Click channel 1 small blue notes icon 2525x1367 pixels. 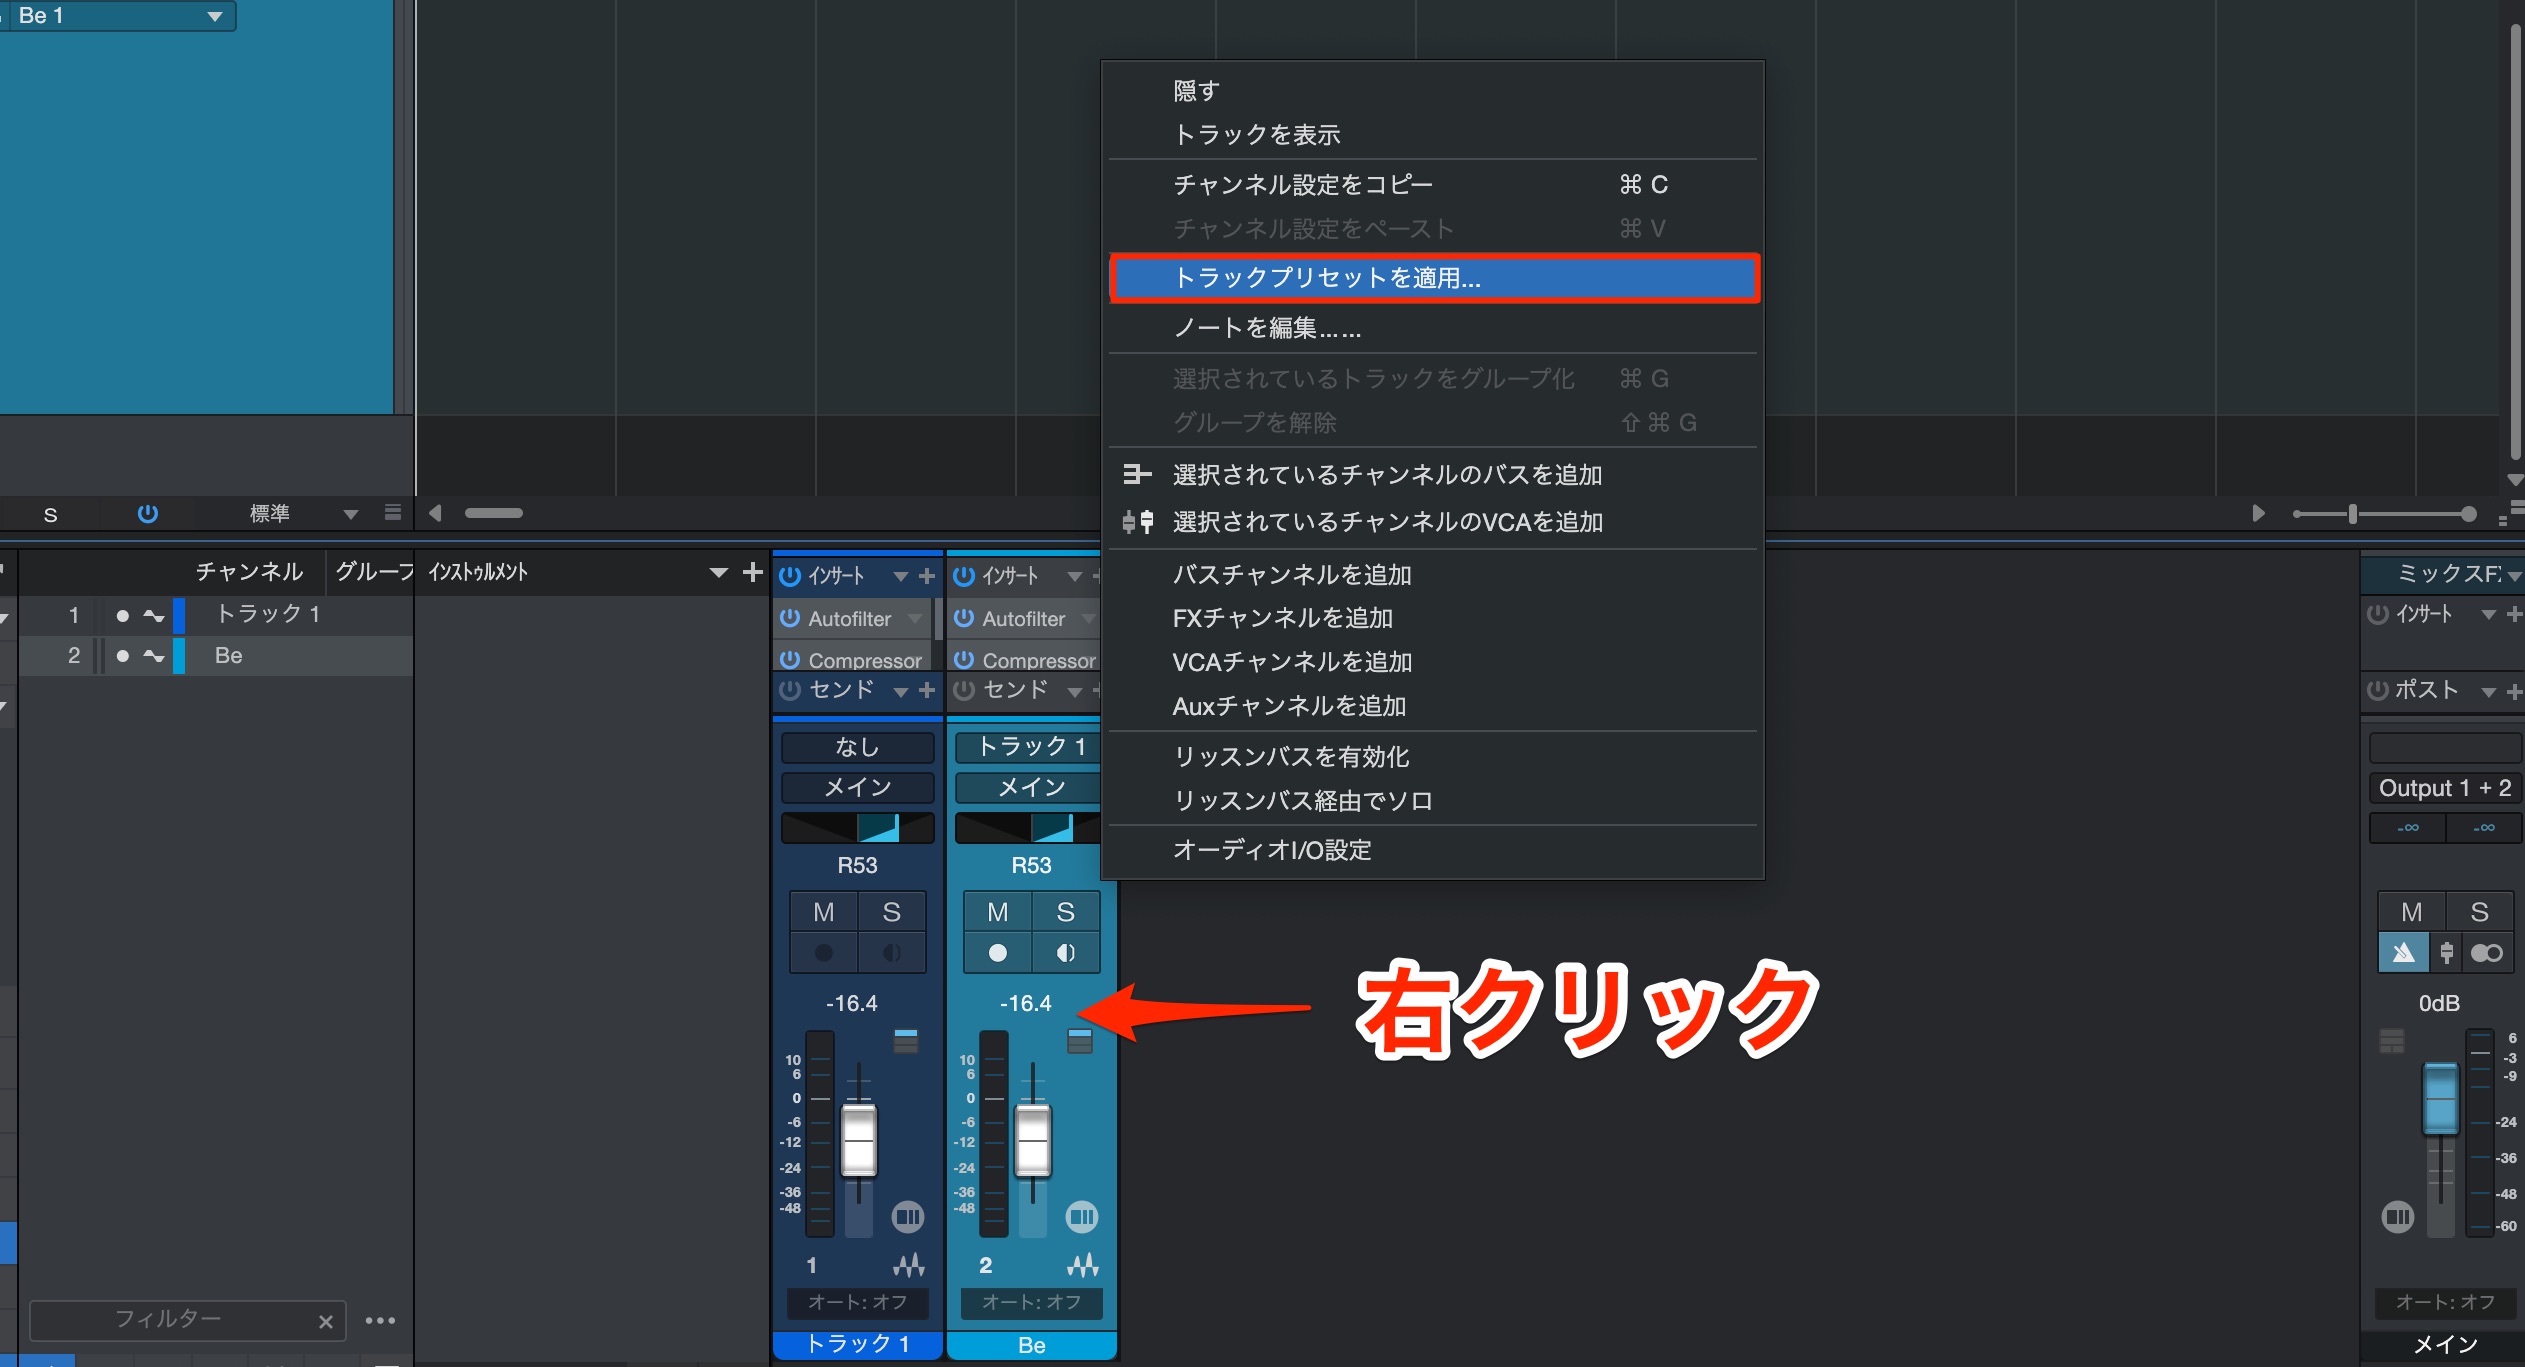click(x=906, y=1041)
